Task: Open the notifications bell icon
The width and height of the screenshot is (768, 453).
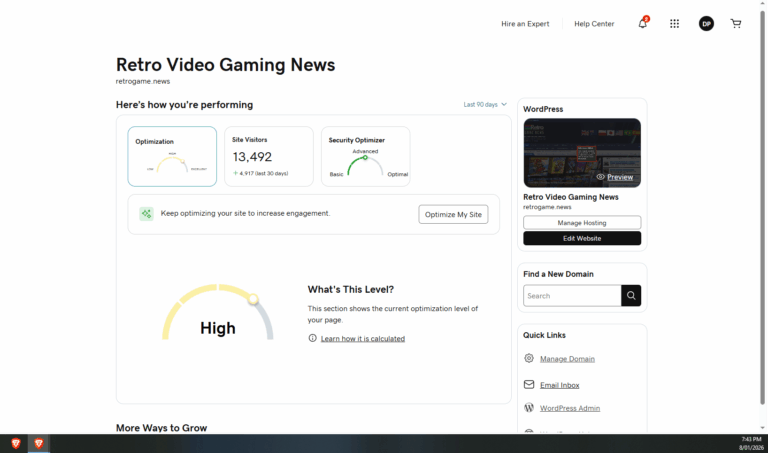Action: click(642, 23)
